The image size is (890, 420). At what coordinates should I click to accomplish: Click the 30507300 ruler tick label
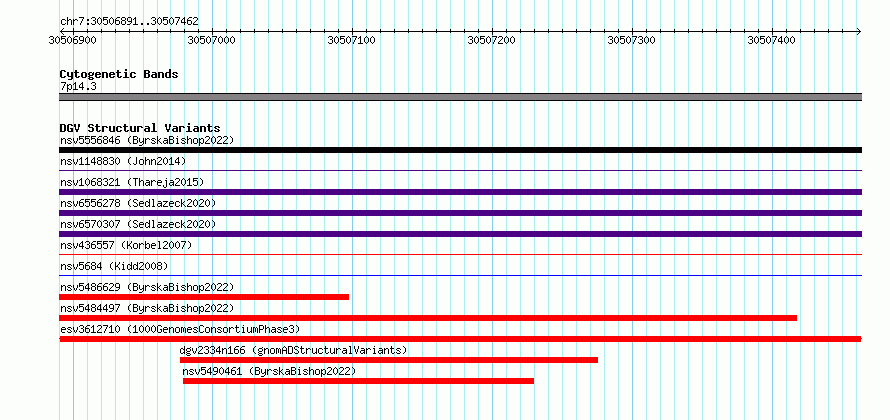[x=632, y=40]
